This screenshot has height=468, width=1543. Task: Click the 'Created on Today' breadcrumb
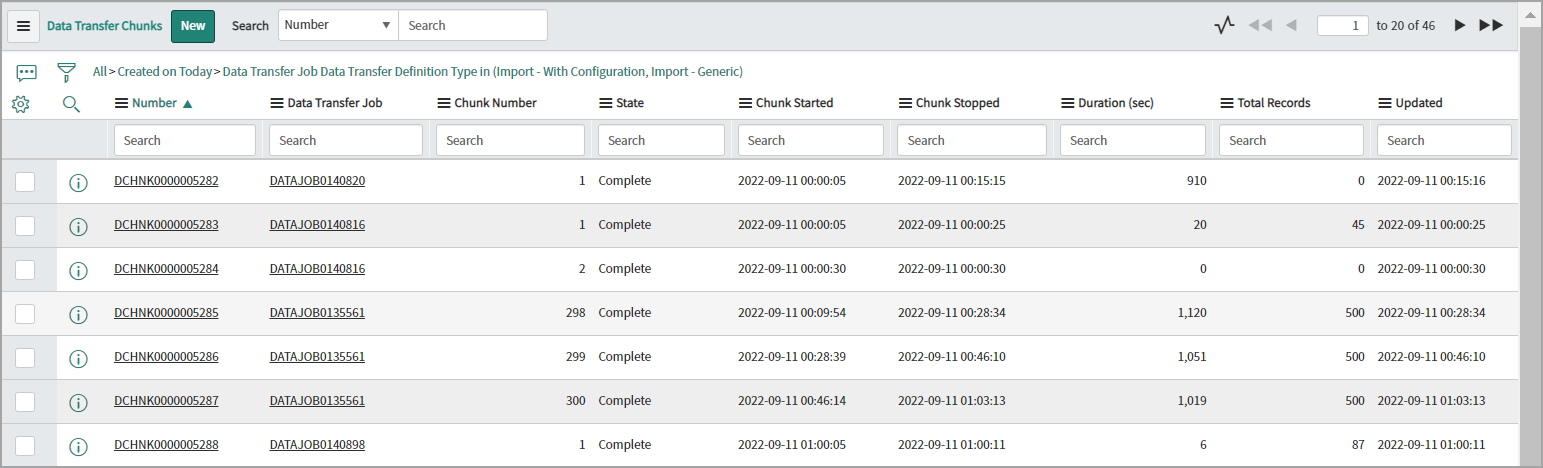[165, 72]
